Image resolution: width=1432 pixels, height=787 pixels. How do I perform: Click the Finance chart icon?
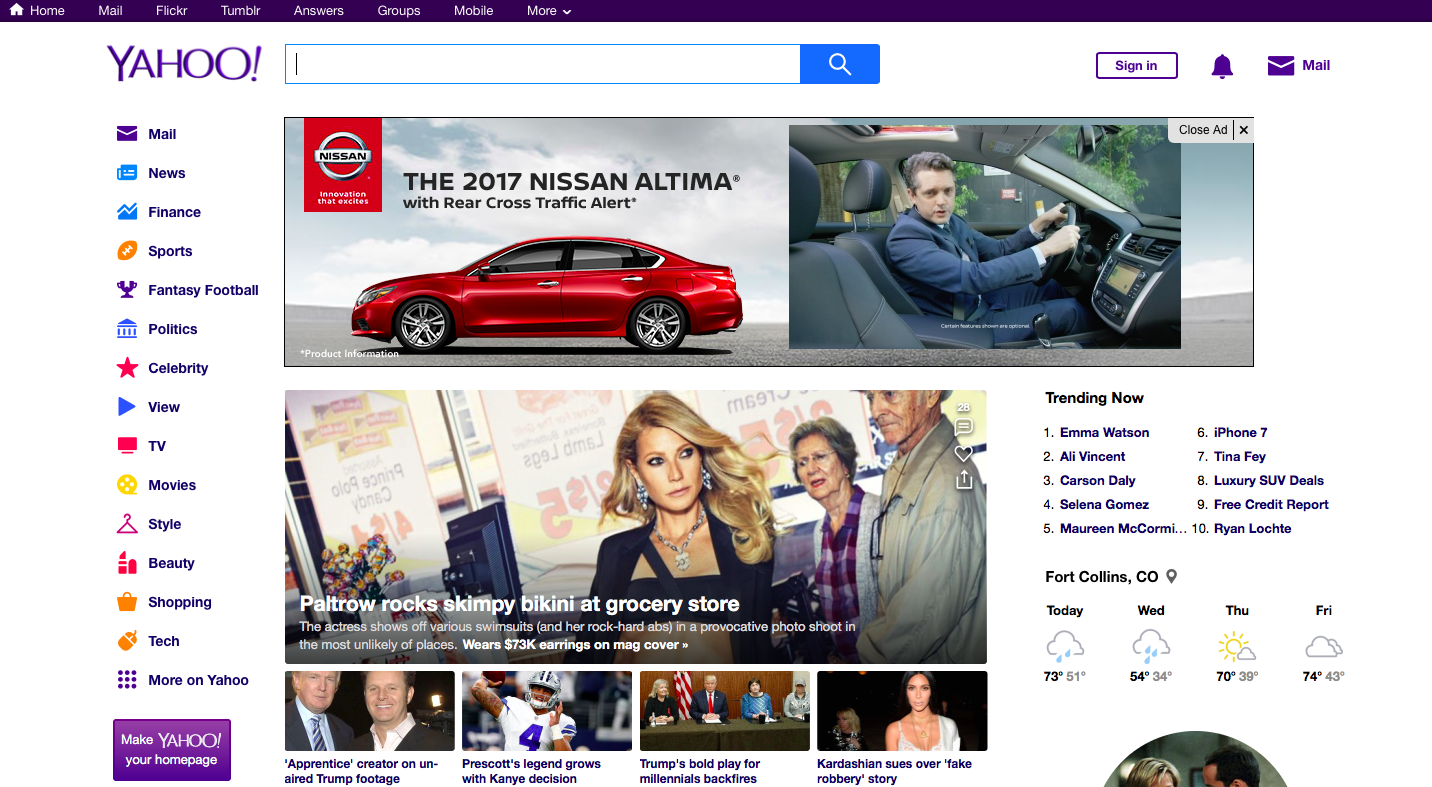(127, 212)
